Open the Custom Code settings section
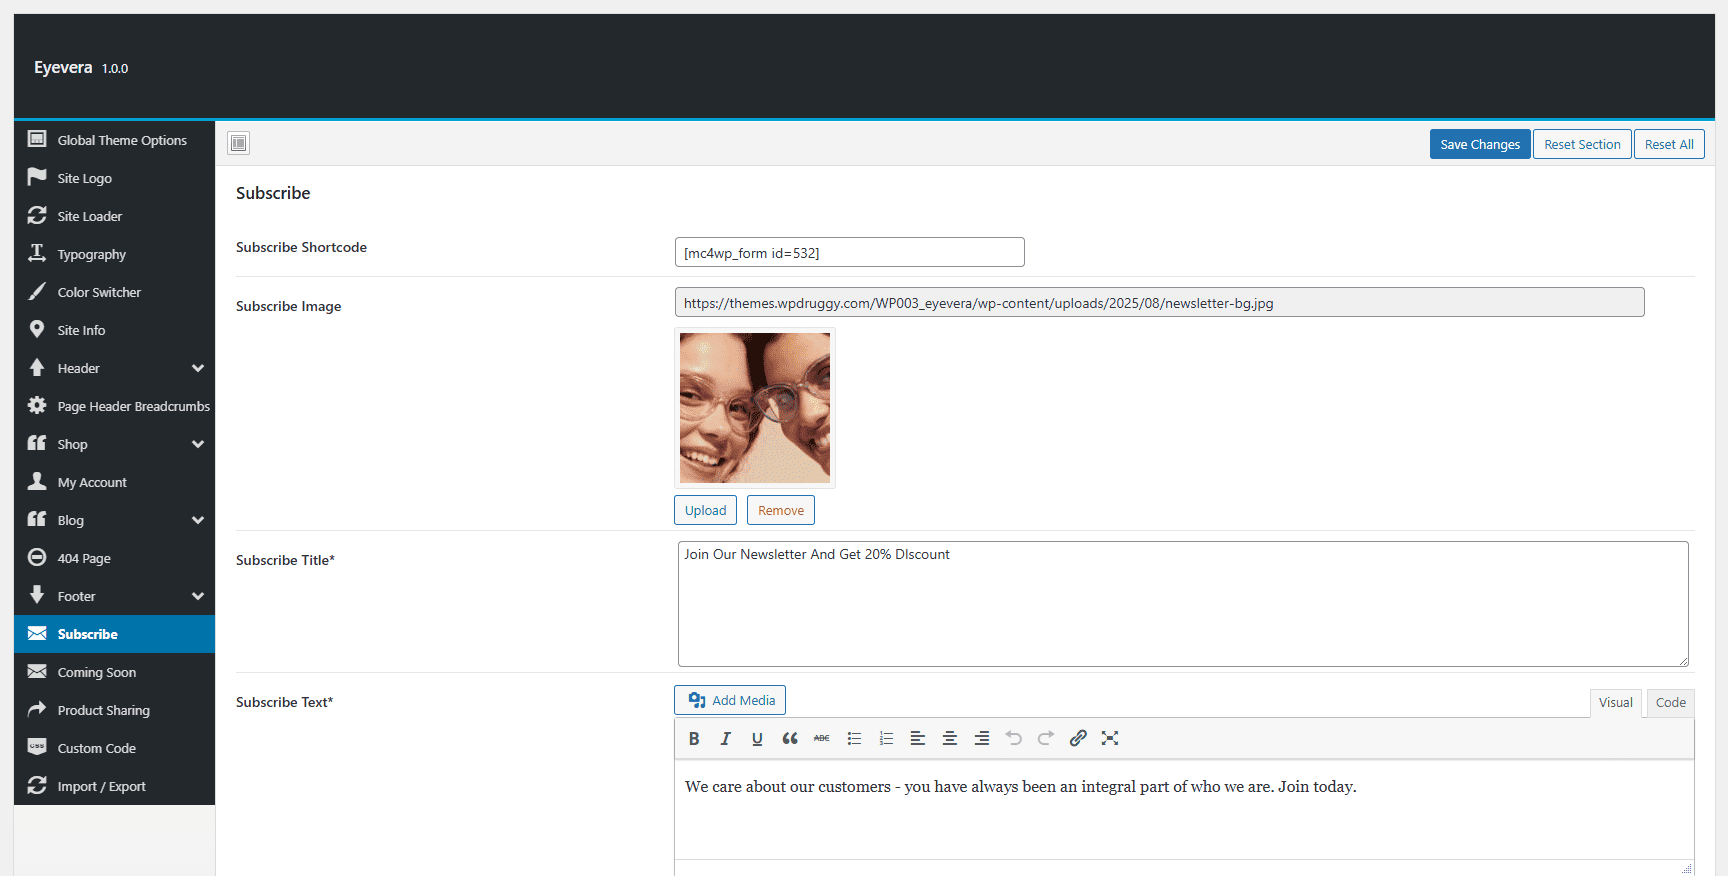 point(114,748)
